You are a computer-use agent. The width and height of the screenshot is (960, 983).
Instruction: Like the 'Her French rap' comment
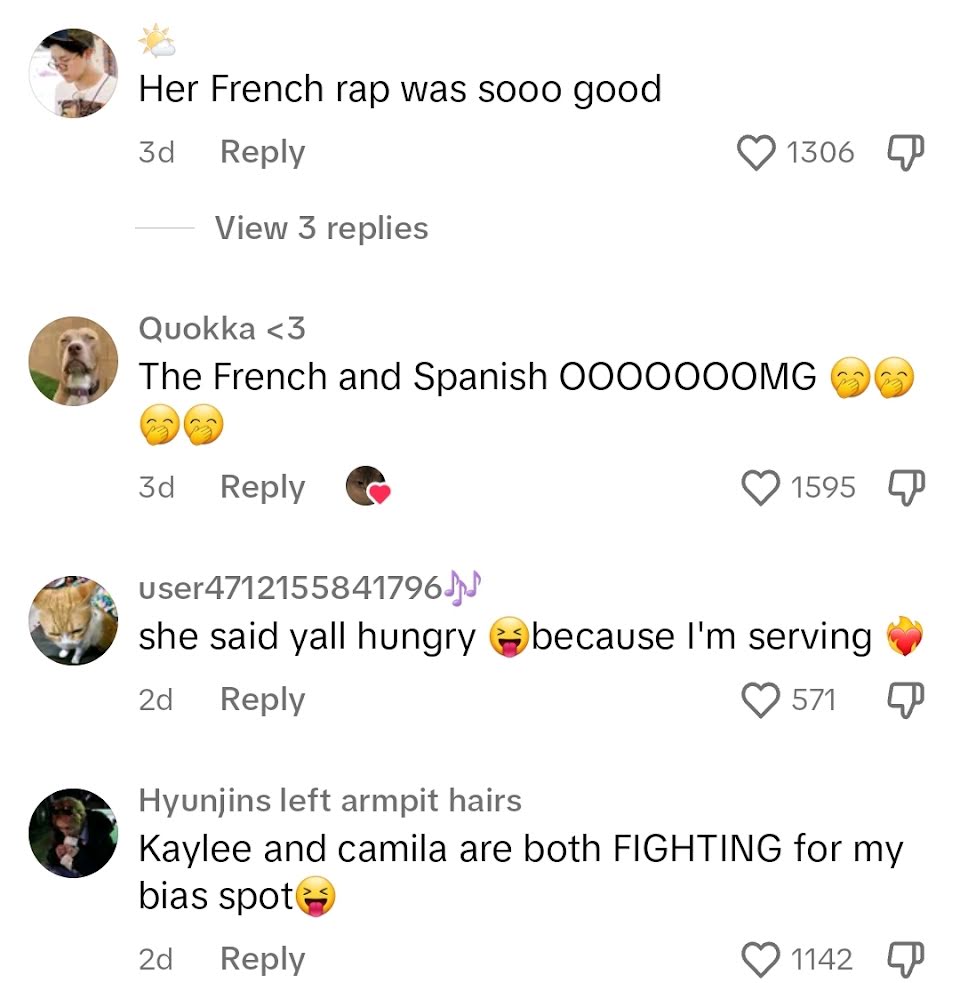click(x=756, y=153)
